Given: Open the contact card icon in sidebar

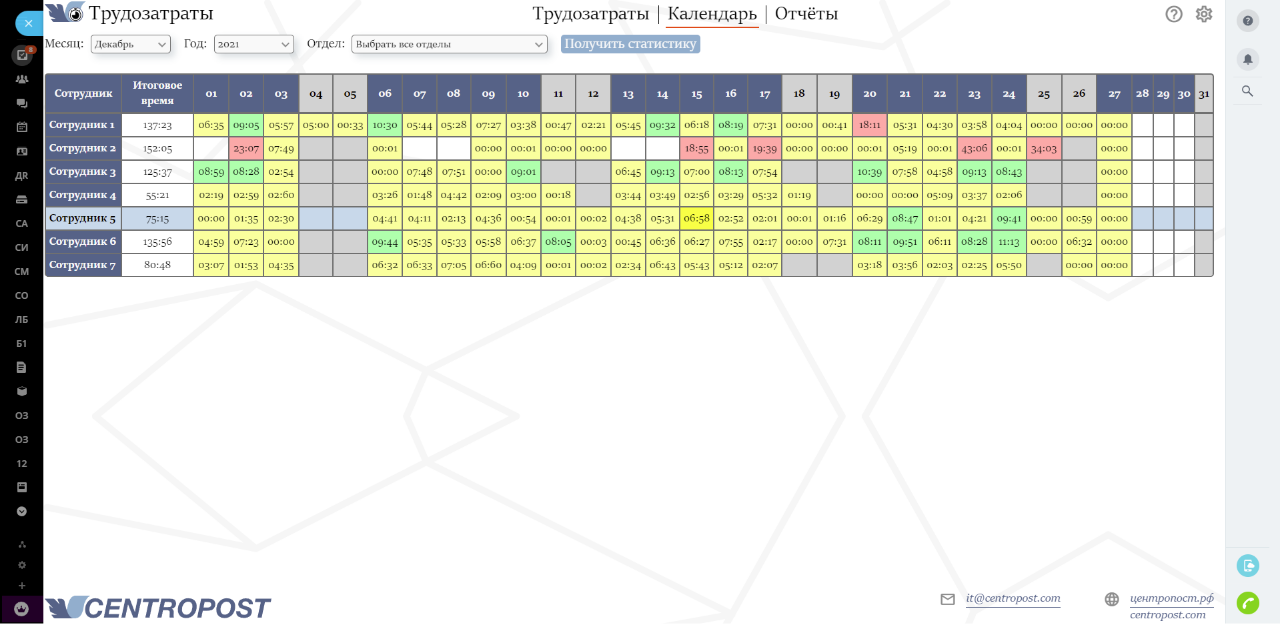Looking at the screenshot, I should pyautogui.click(x=22, y=151).
